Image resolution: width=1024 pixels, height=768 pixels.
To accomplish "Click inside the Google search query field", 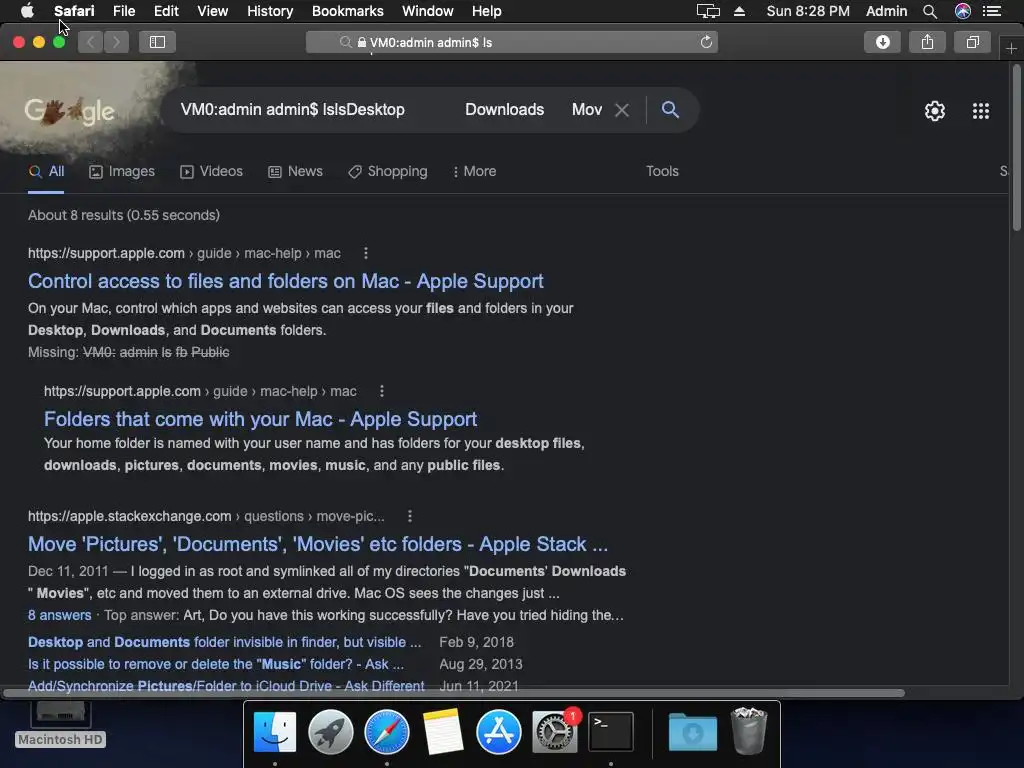I will click(x=392, y=110).
